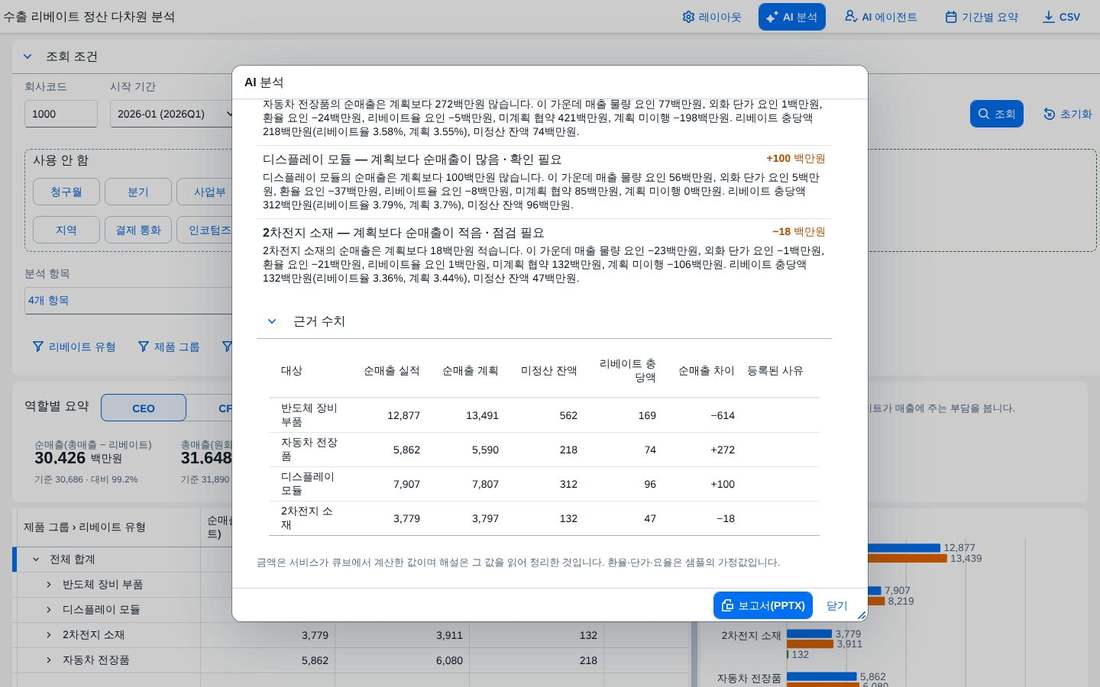Click the 반도체 장비 부품 row in dialog table
The image size is (1100, 687).
point(544,415)
